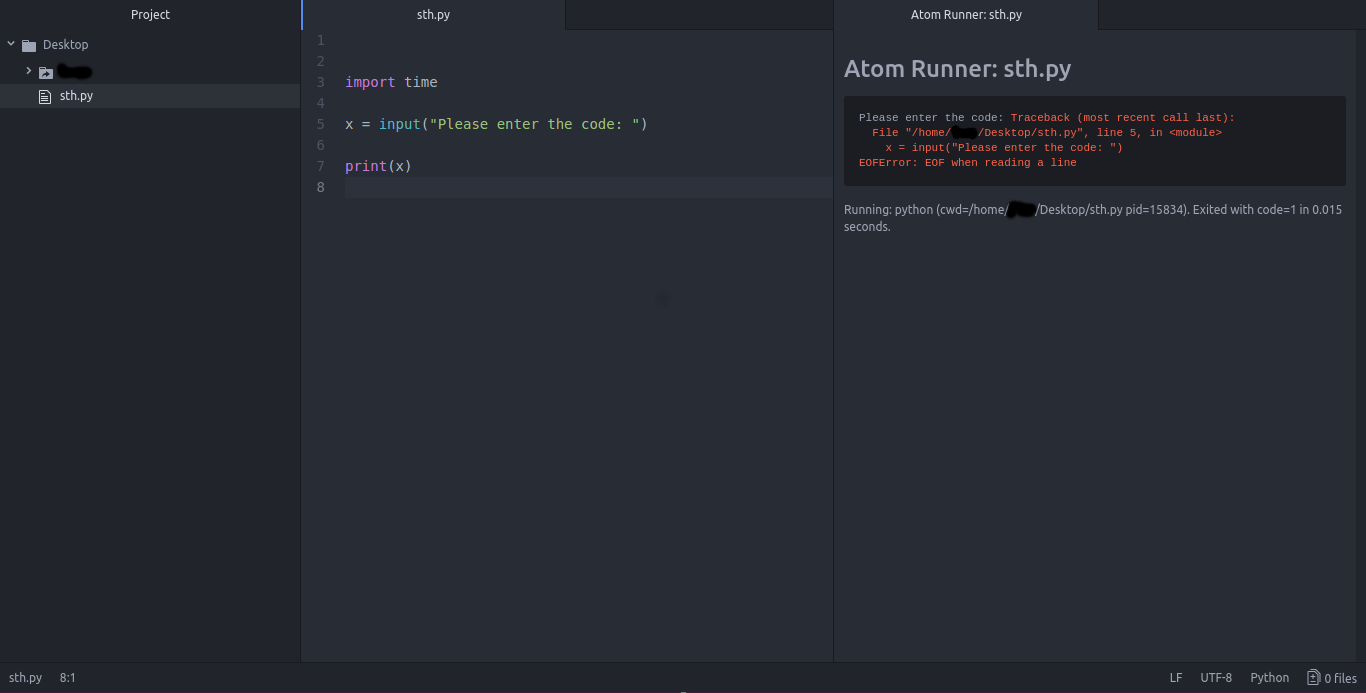This screenshot has width=1366, height=693.
Task: Open the UTF-8 encoding selector
Action: 1216,677
